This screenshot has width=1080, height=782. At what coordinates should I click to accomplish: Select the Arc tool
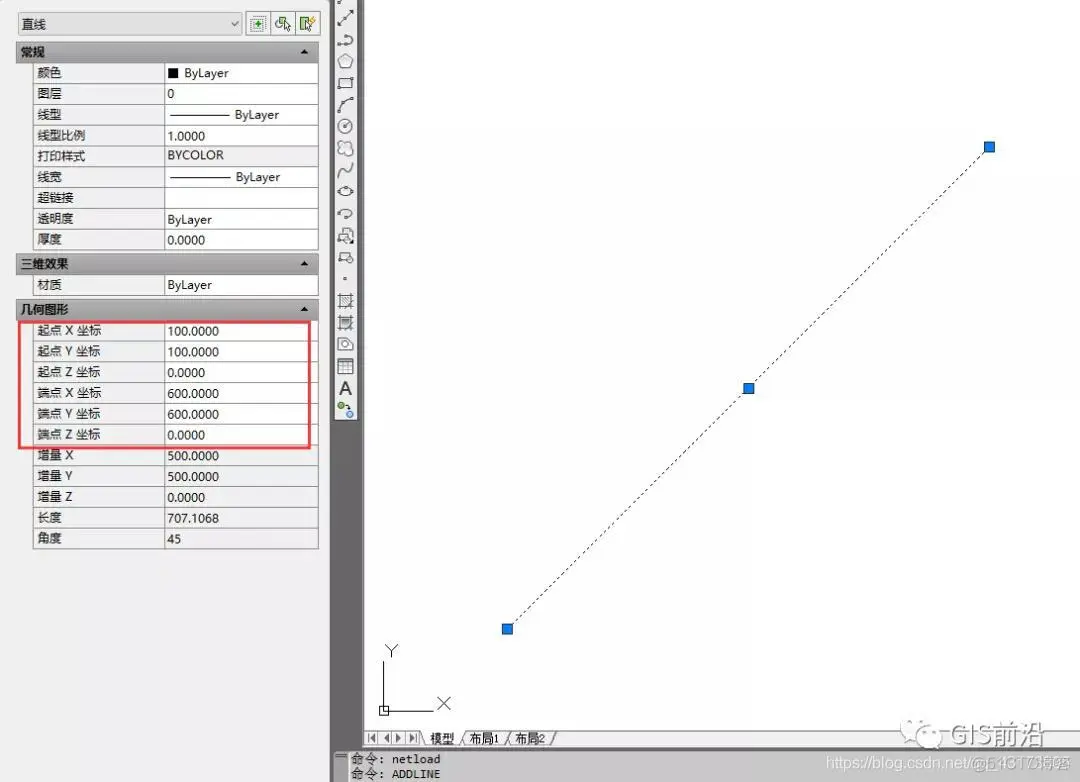(345, 105)
